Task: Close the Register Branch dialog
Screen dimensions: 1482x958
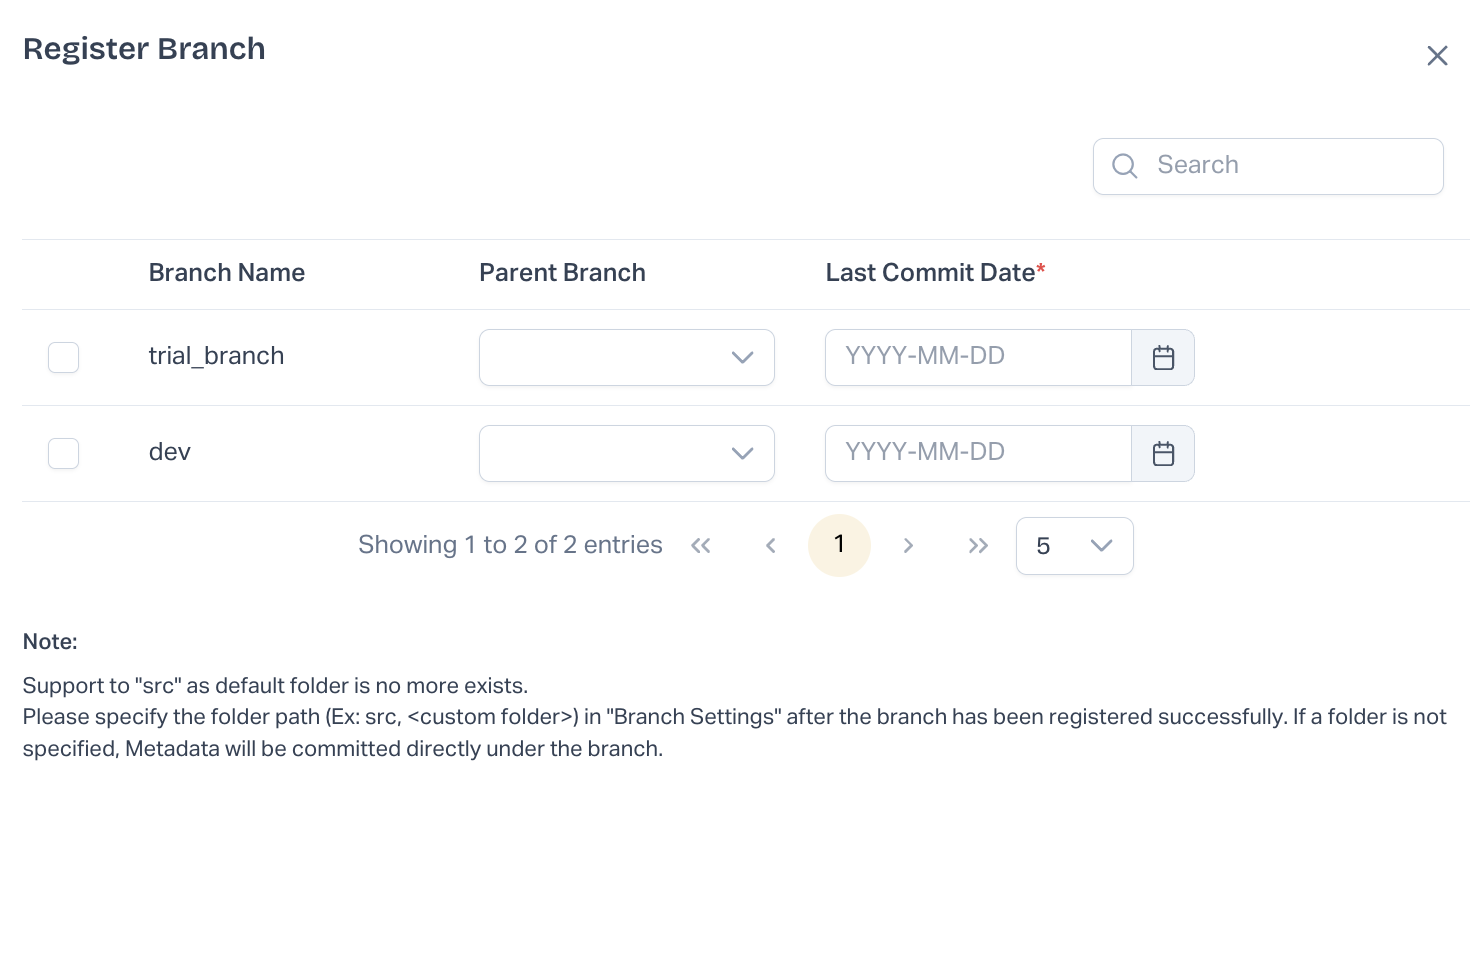Action: coord(1437,56)
